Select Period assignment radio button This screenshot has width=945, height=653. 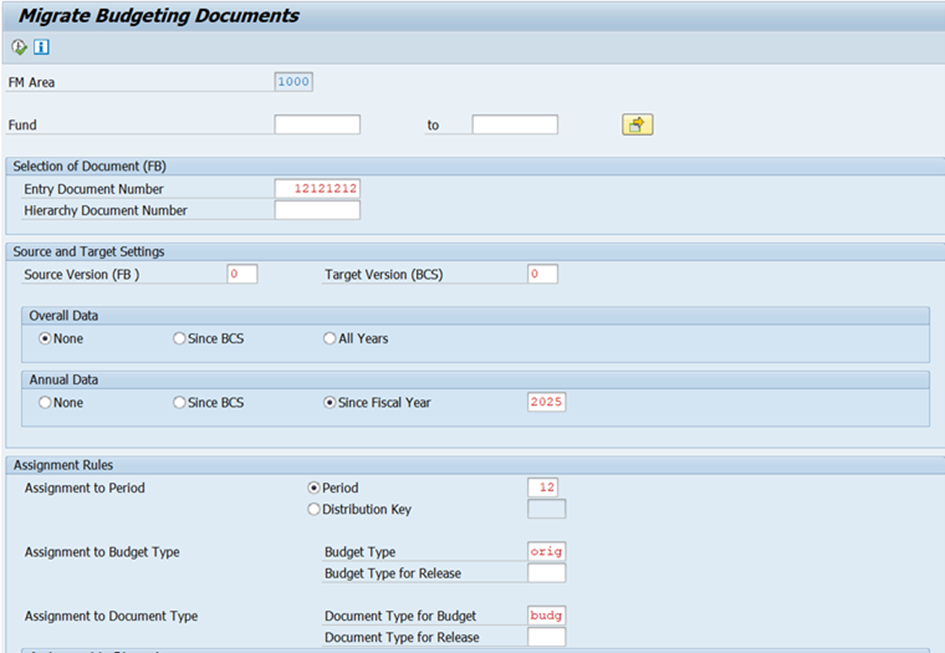[x=314, y=488]
